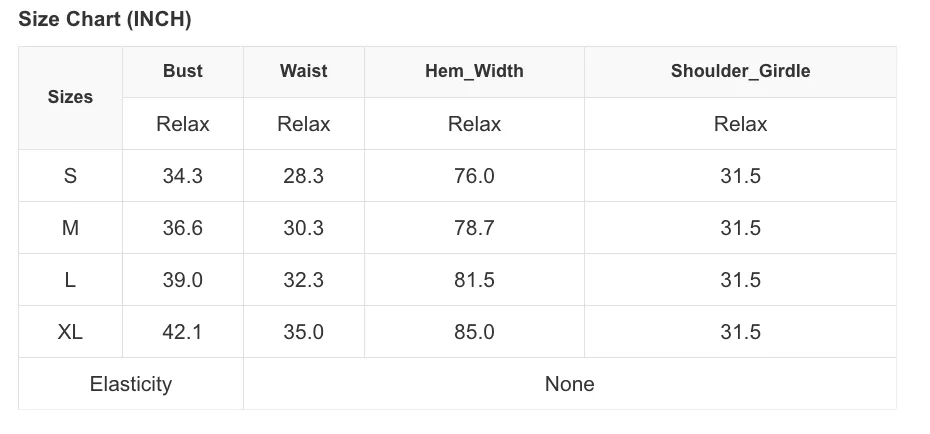Select the Hem_Width column header
930x434 pixels.
[474, 71]
